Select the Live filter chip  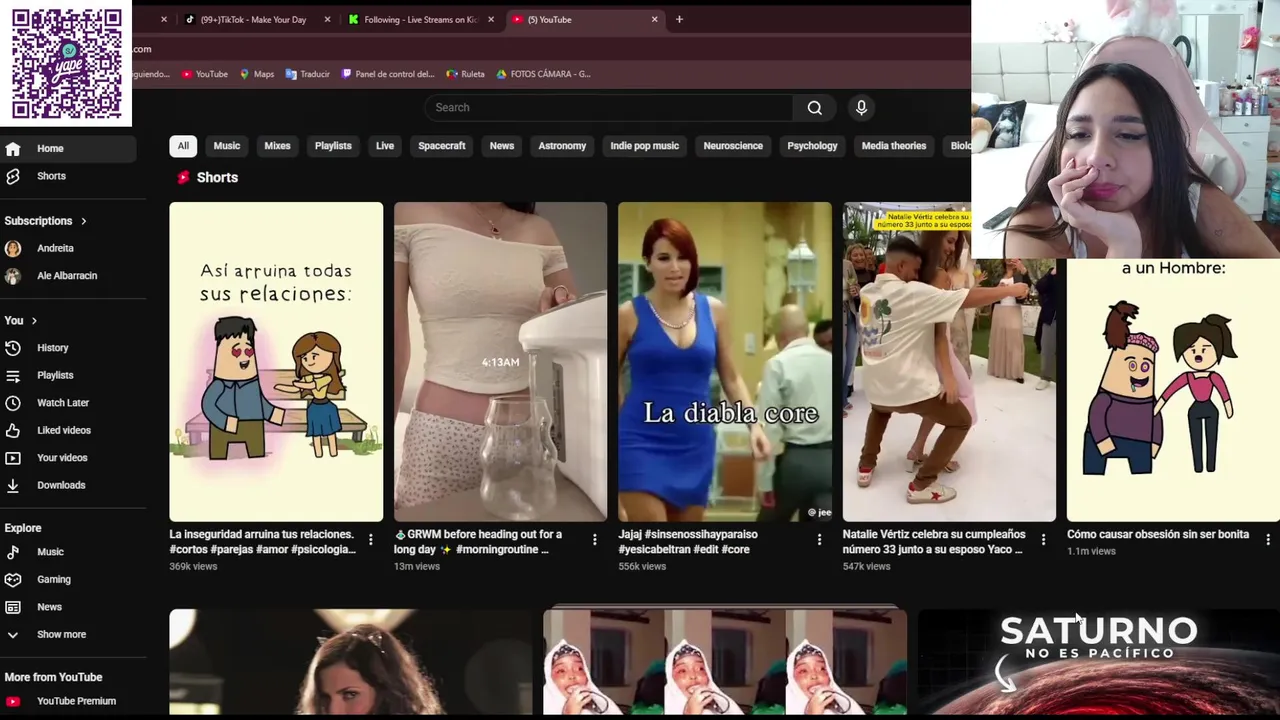385,146
